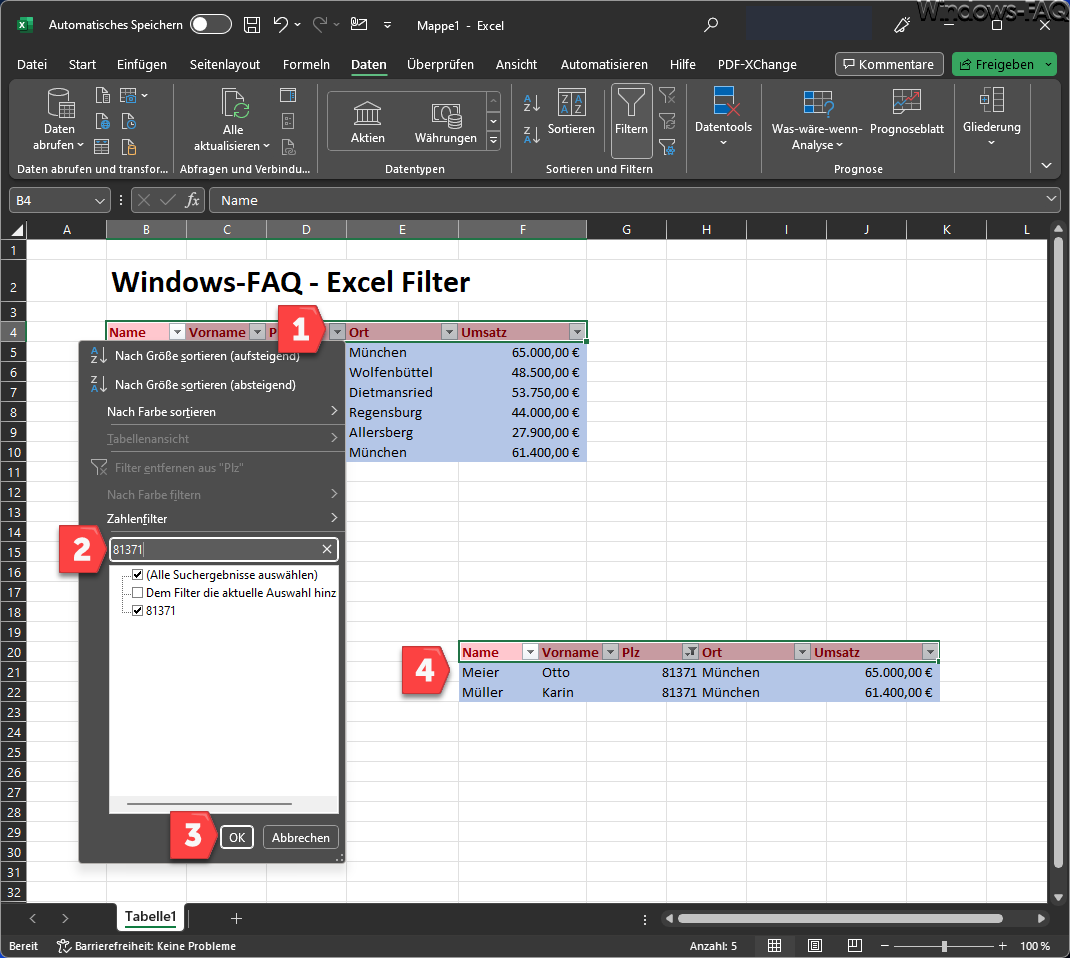1070x958 pixels.
Task: Click zoom in plus button
Action: point(1002,946)
